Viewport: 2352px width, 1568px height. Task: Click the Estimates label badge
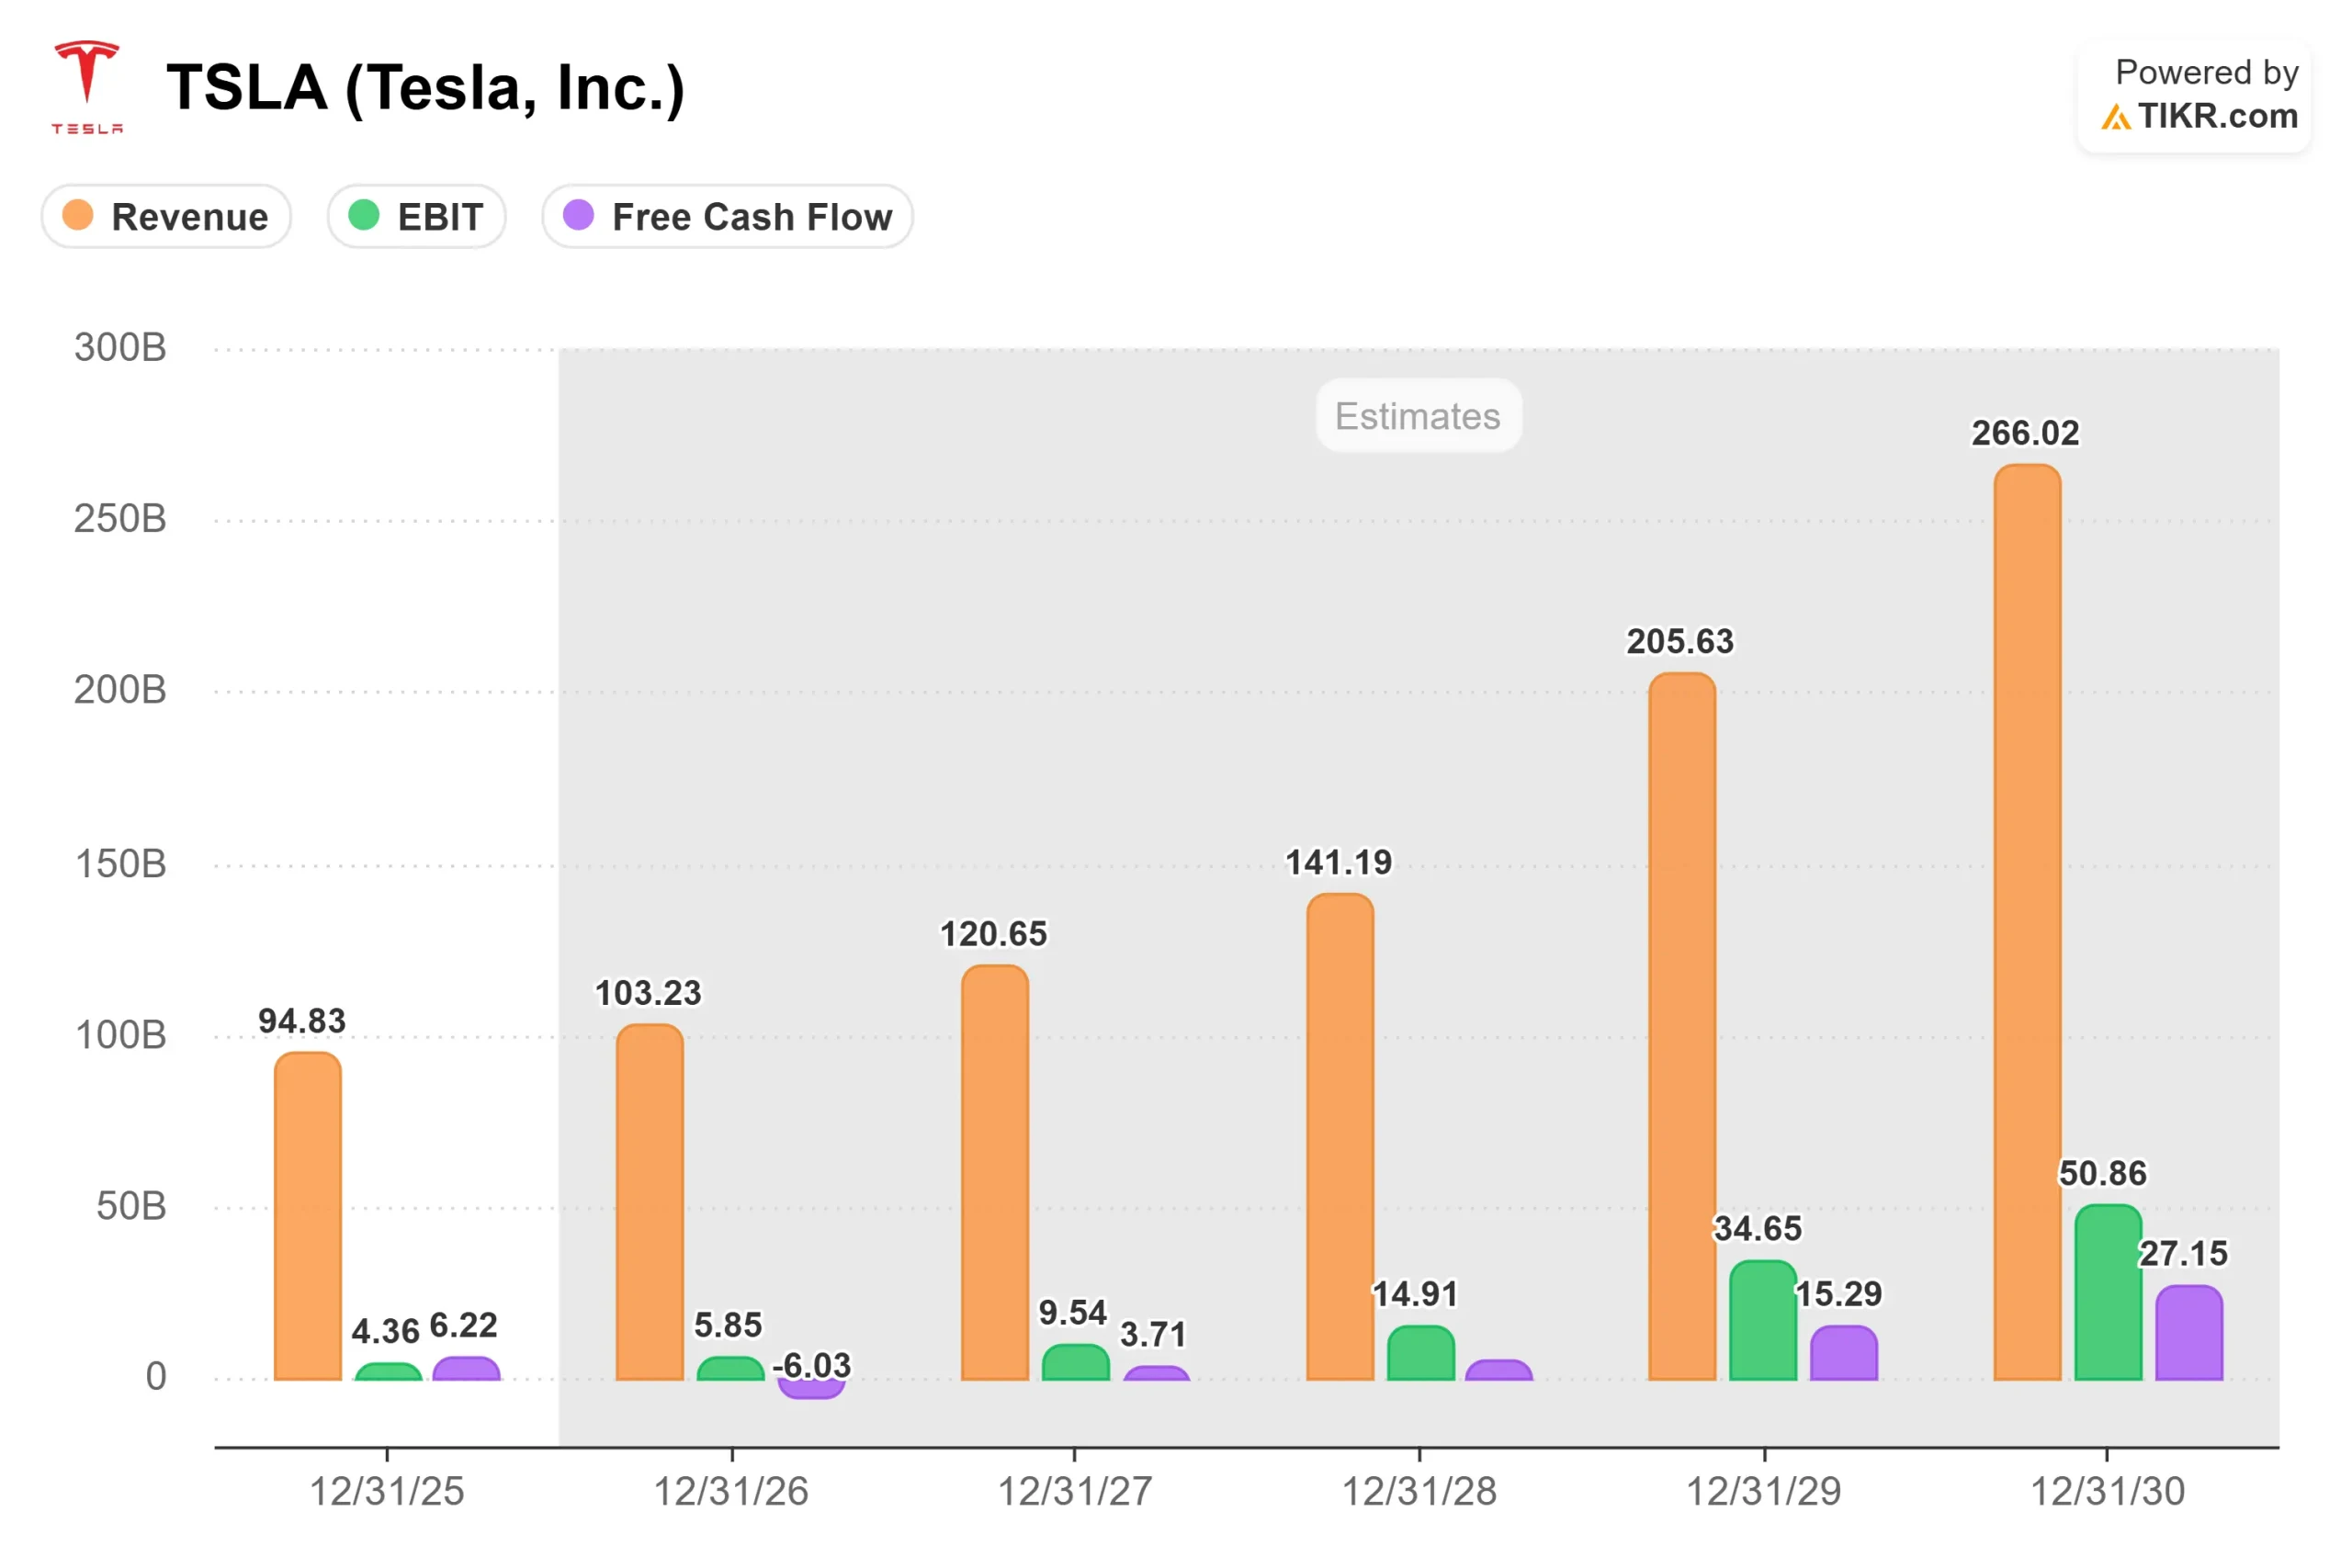1418,416
